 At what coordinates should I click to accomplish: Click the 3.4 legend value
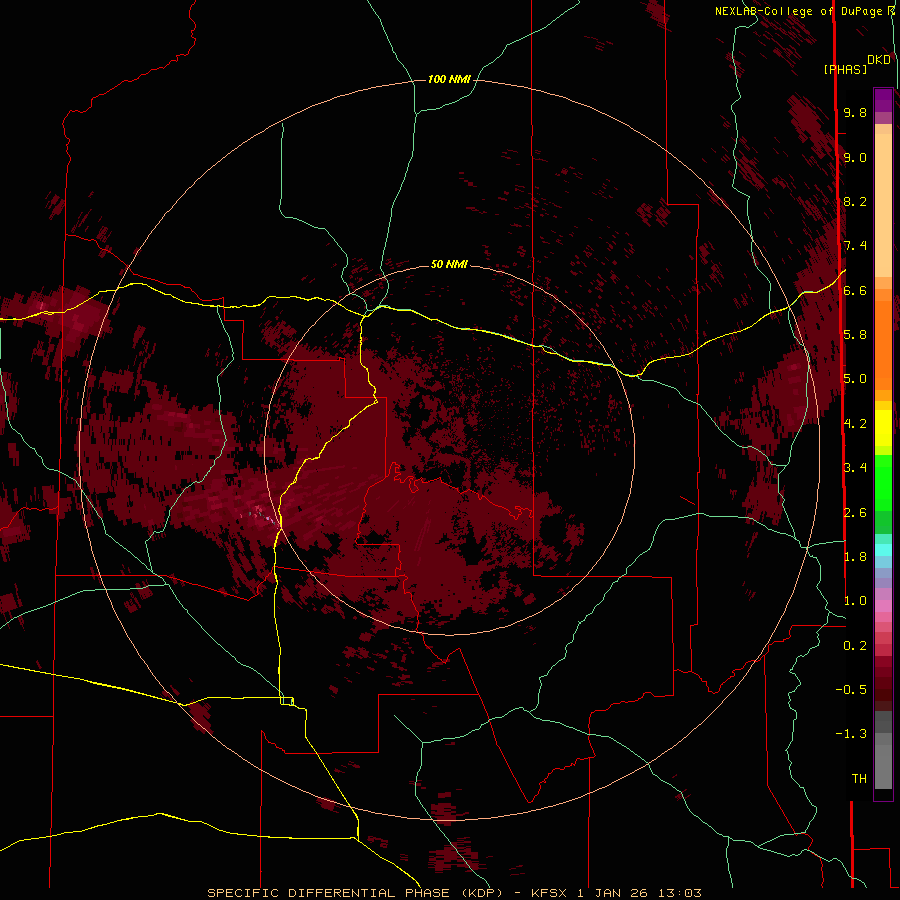click(x=855, y=468)
